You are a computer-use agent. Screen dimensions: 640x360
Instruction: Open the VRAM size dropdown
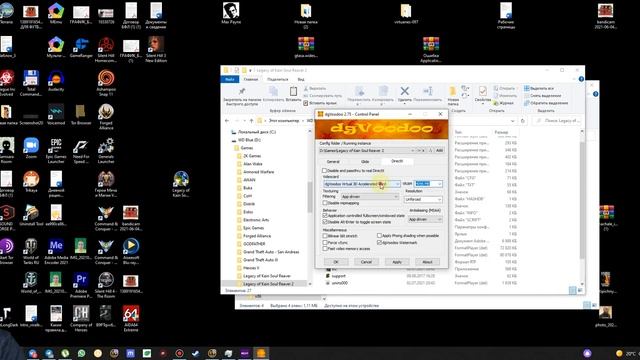click(x=428, y=184)
